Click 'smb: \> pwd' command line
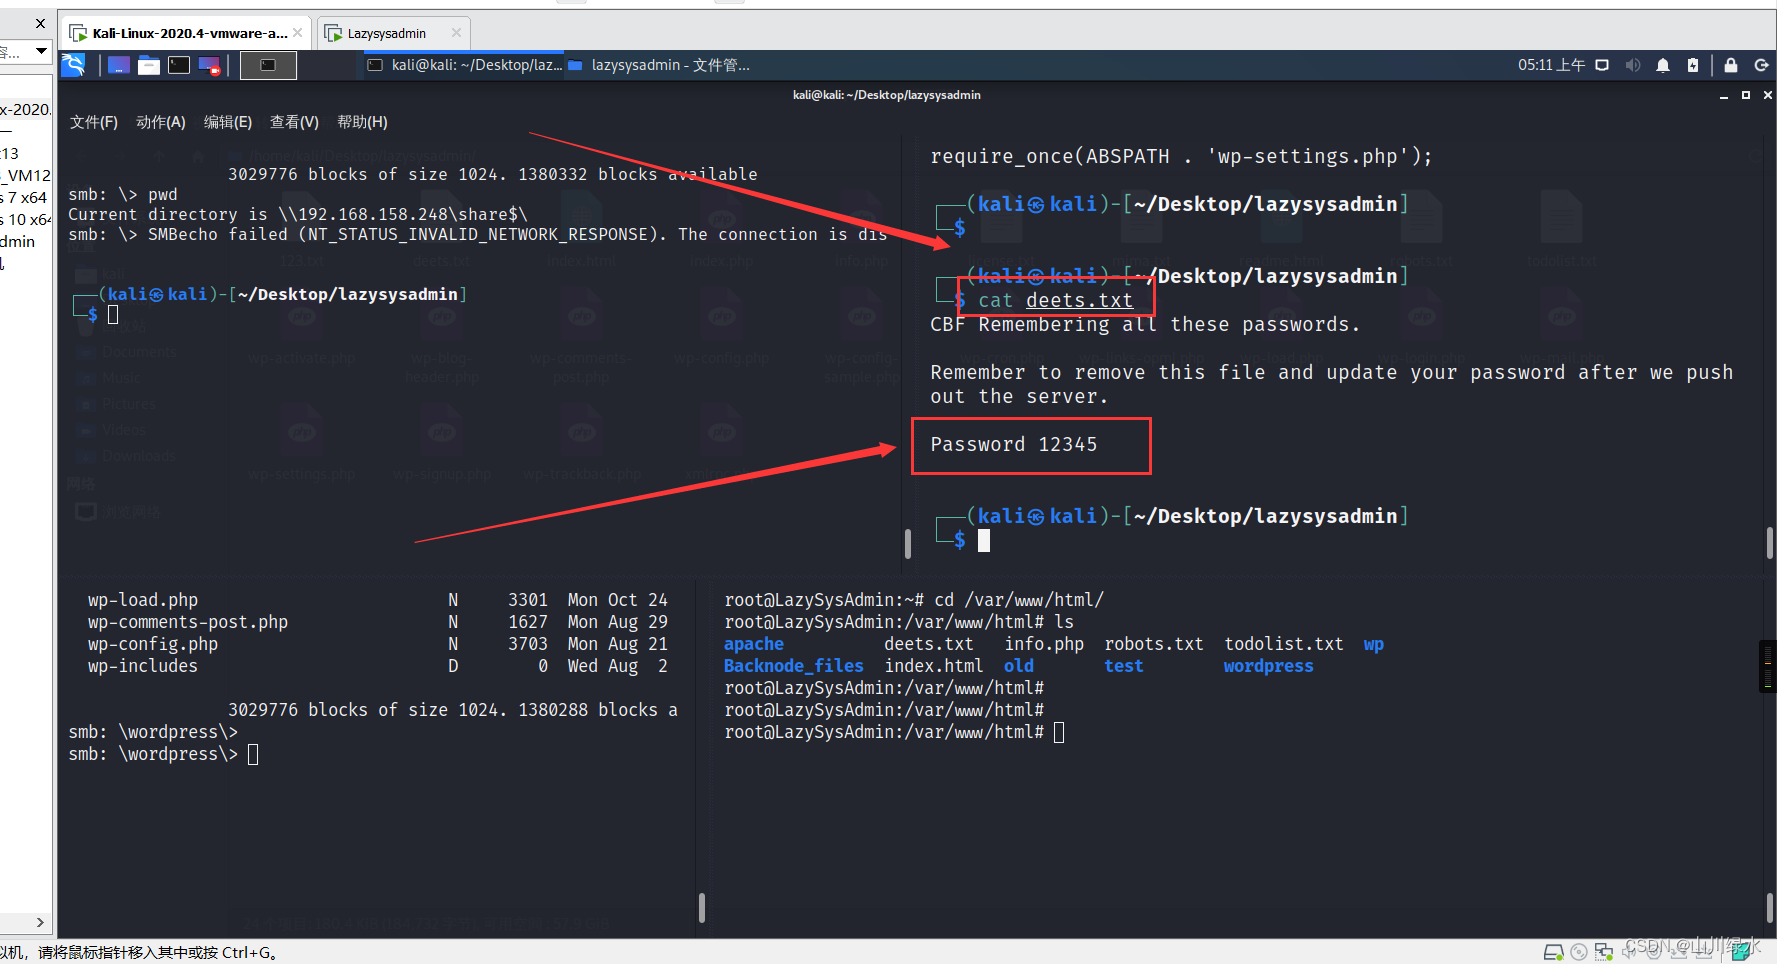 (x=122, y=194)
